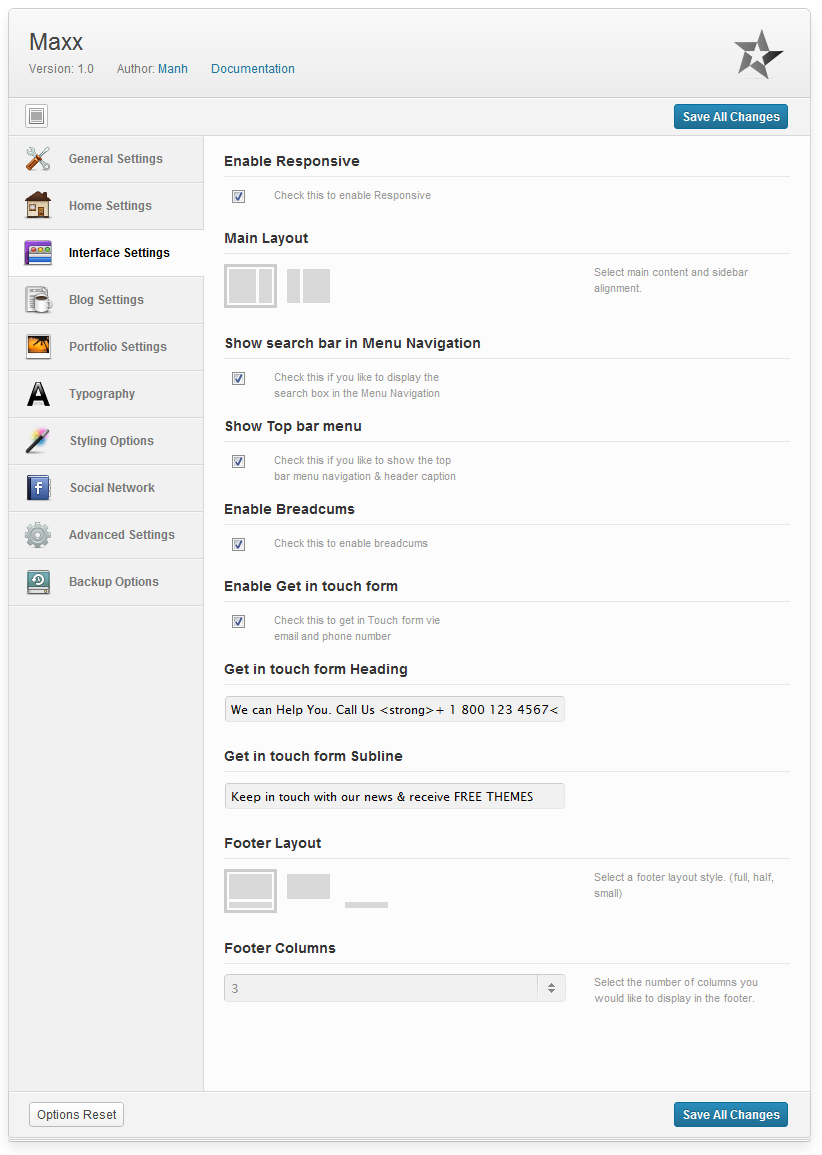Click the Get in touch form Heading field
Screen dimensions: 822x1155
coord(395,709)
